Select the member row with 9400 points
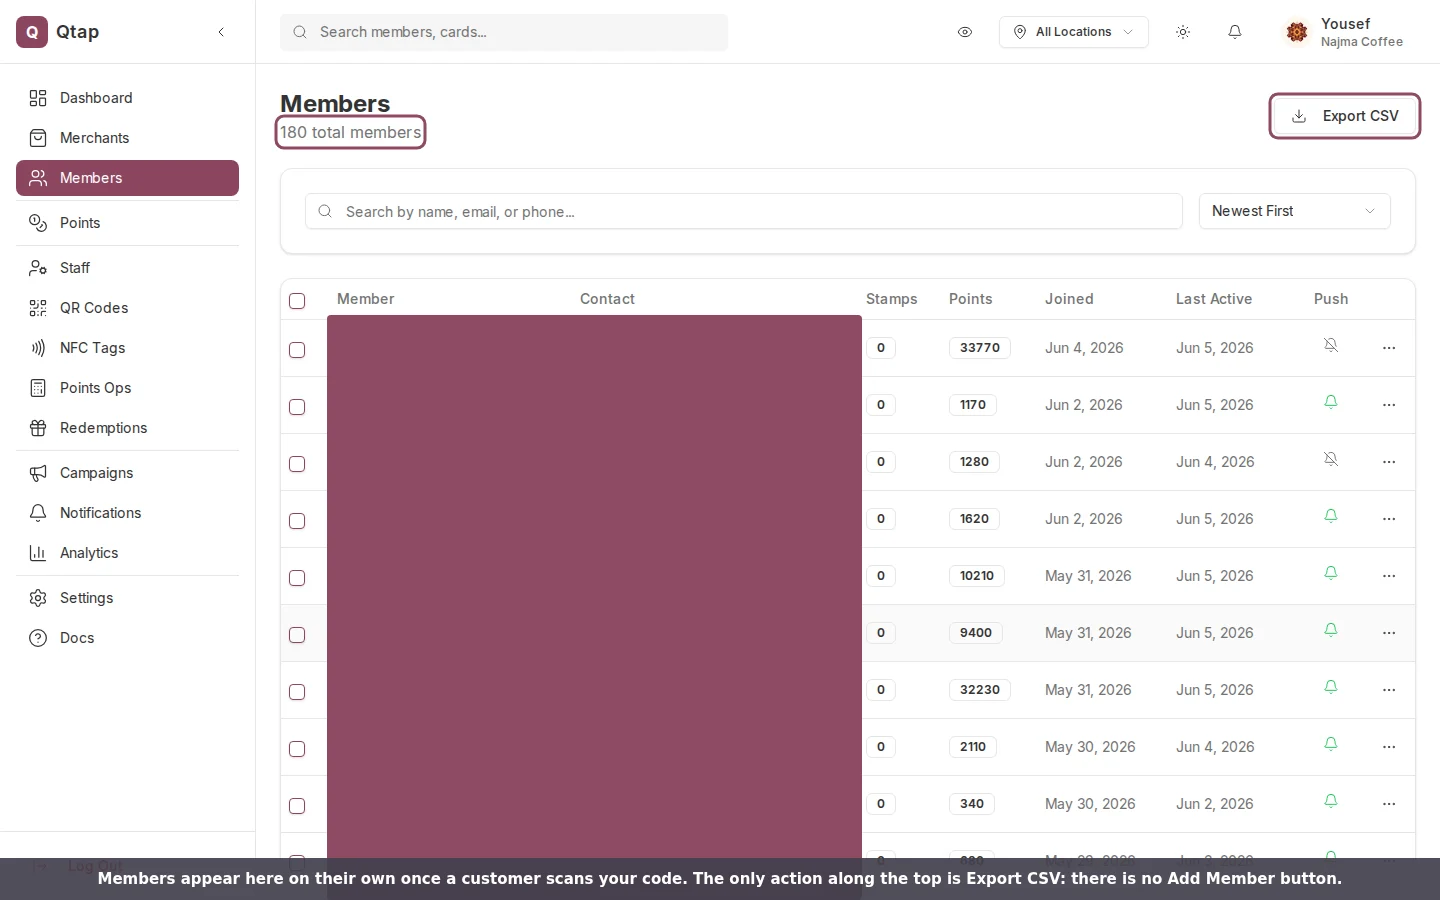The image size is (1440, 900). (297, 635)
